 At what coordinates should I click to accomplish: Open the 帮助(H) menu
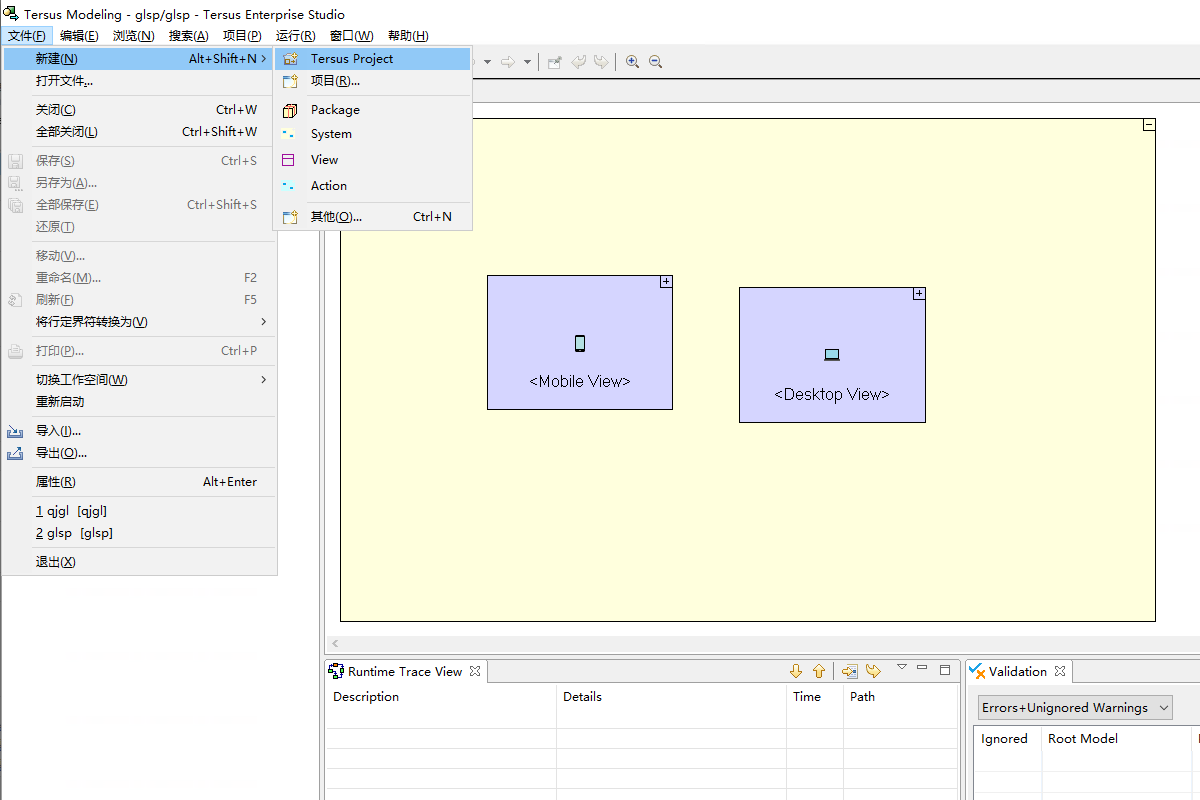pyautogui.click(x=408, y=36)
